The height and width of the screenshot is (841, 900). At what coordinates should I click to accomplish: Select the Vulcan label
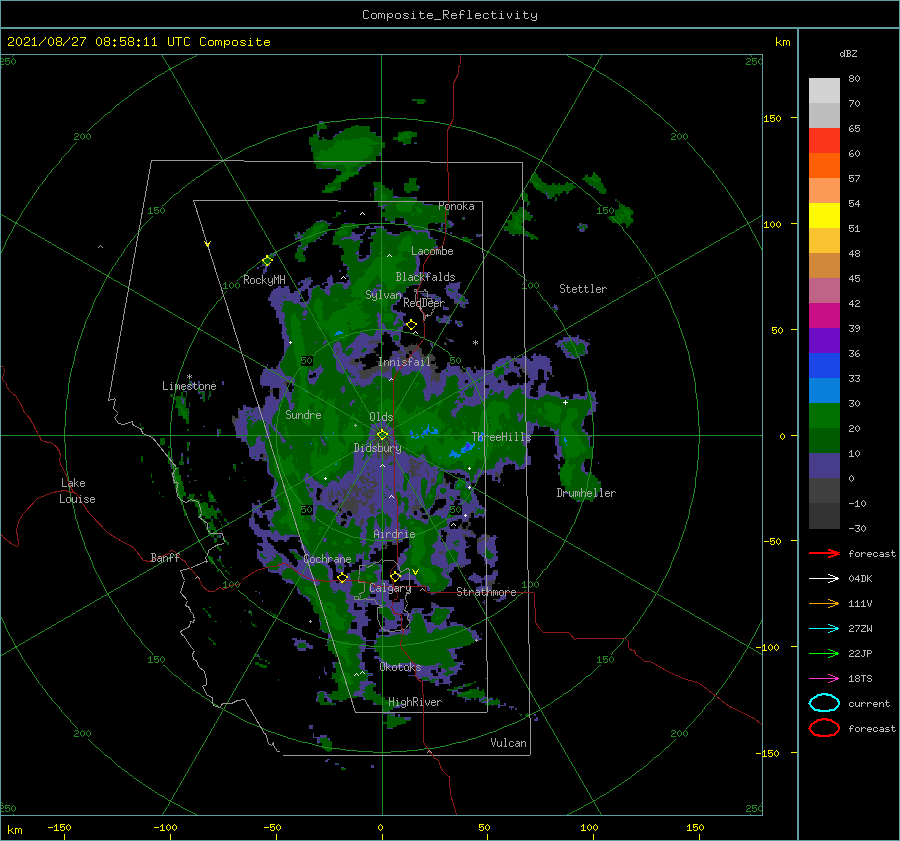tap(509, 743)
